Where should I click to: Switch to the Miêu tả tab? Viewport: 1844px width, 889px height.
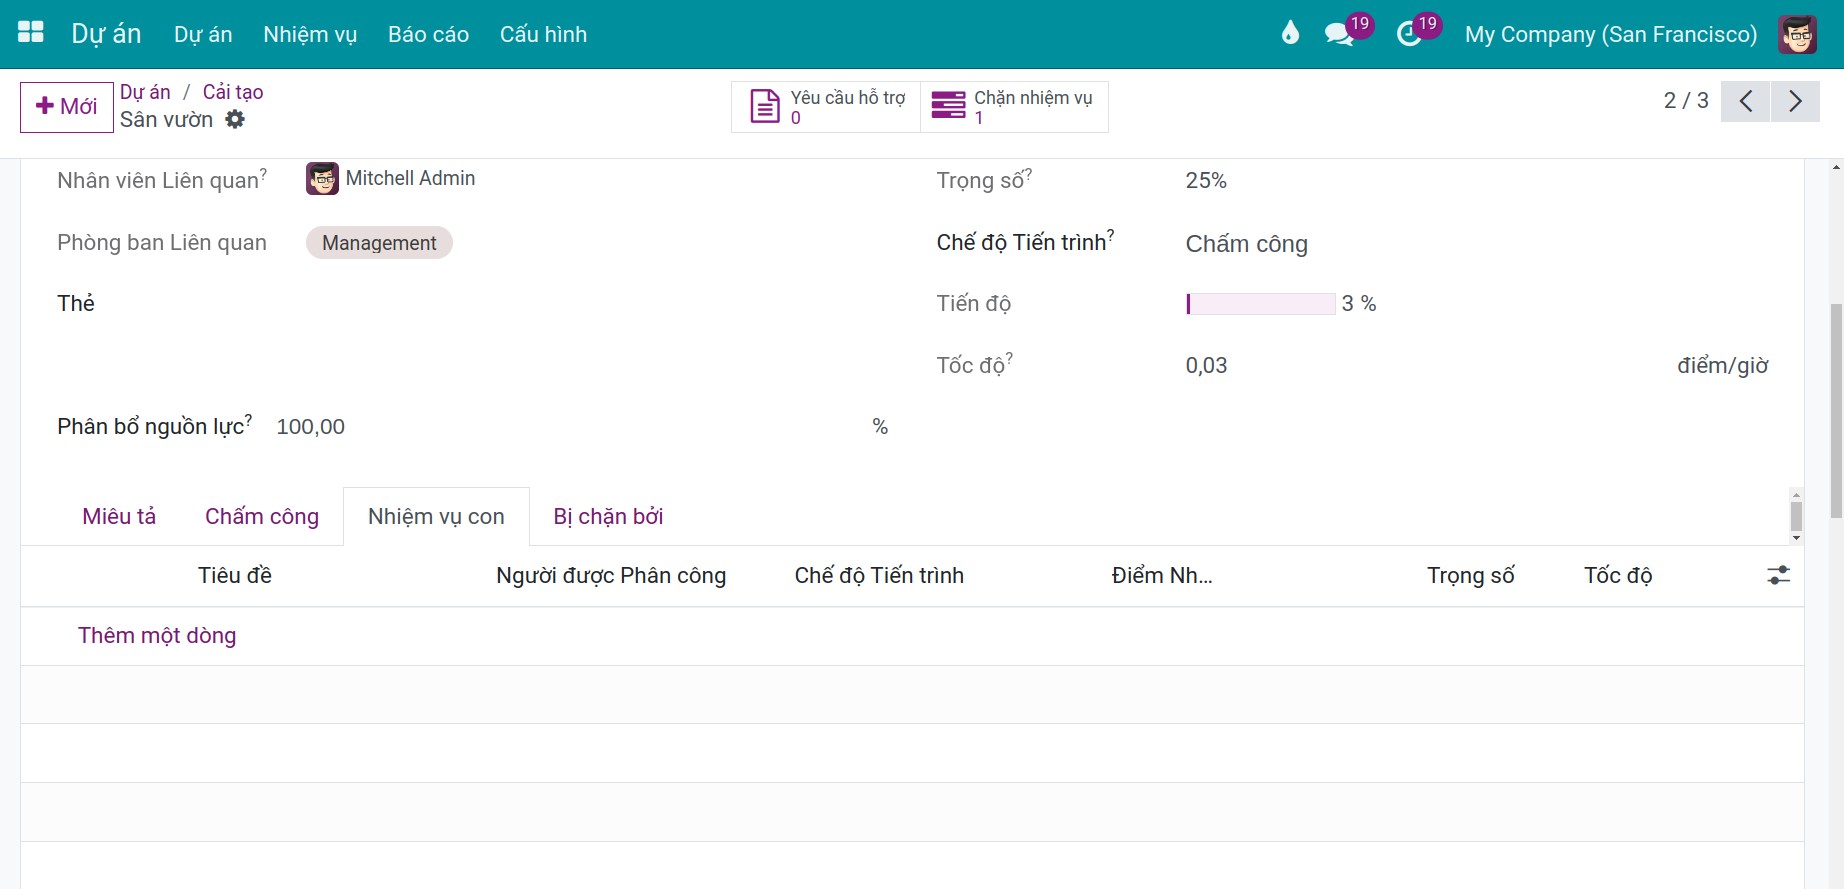[x=119, y=516]
